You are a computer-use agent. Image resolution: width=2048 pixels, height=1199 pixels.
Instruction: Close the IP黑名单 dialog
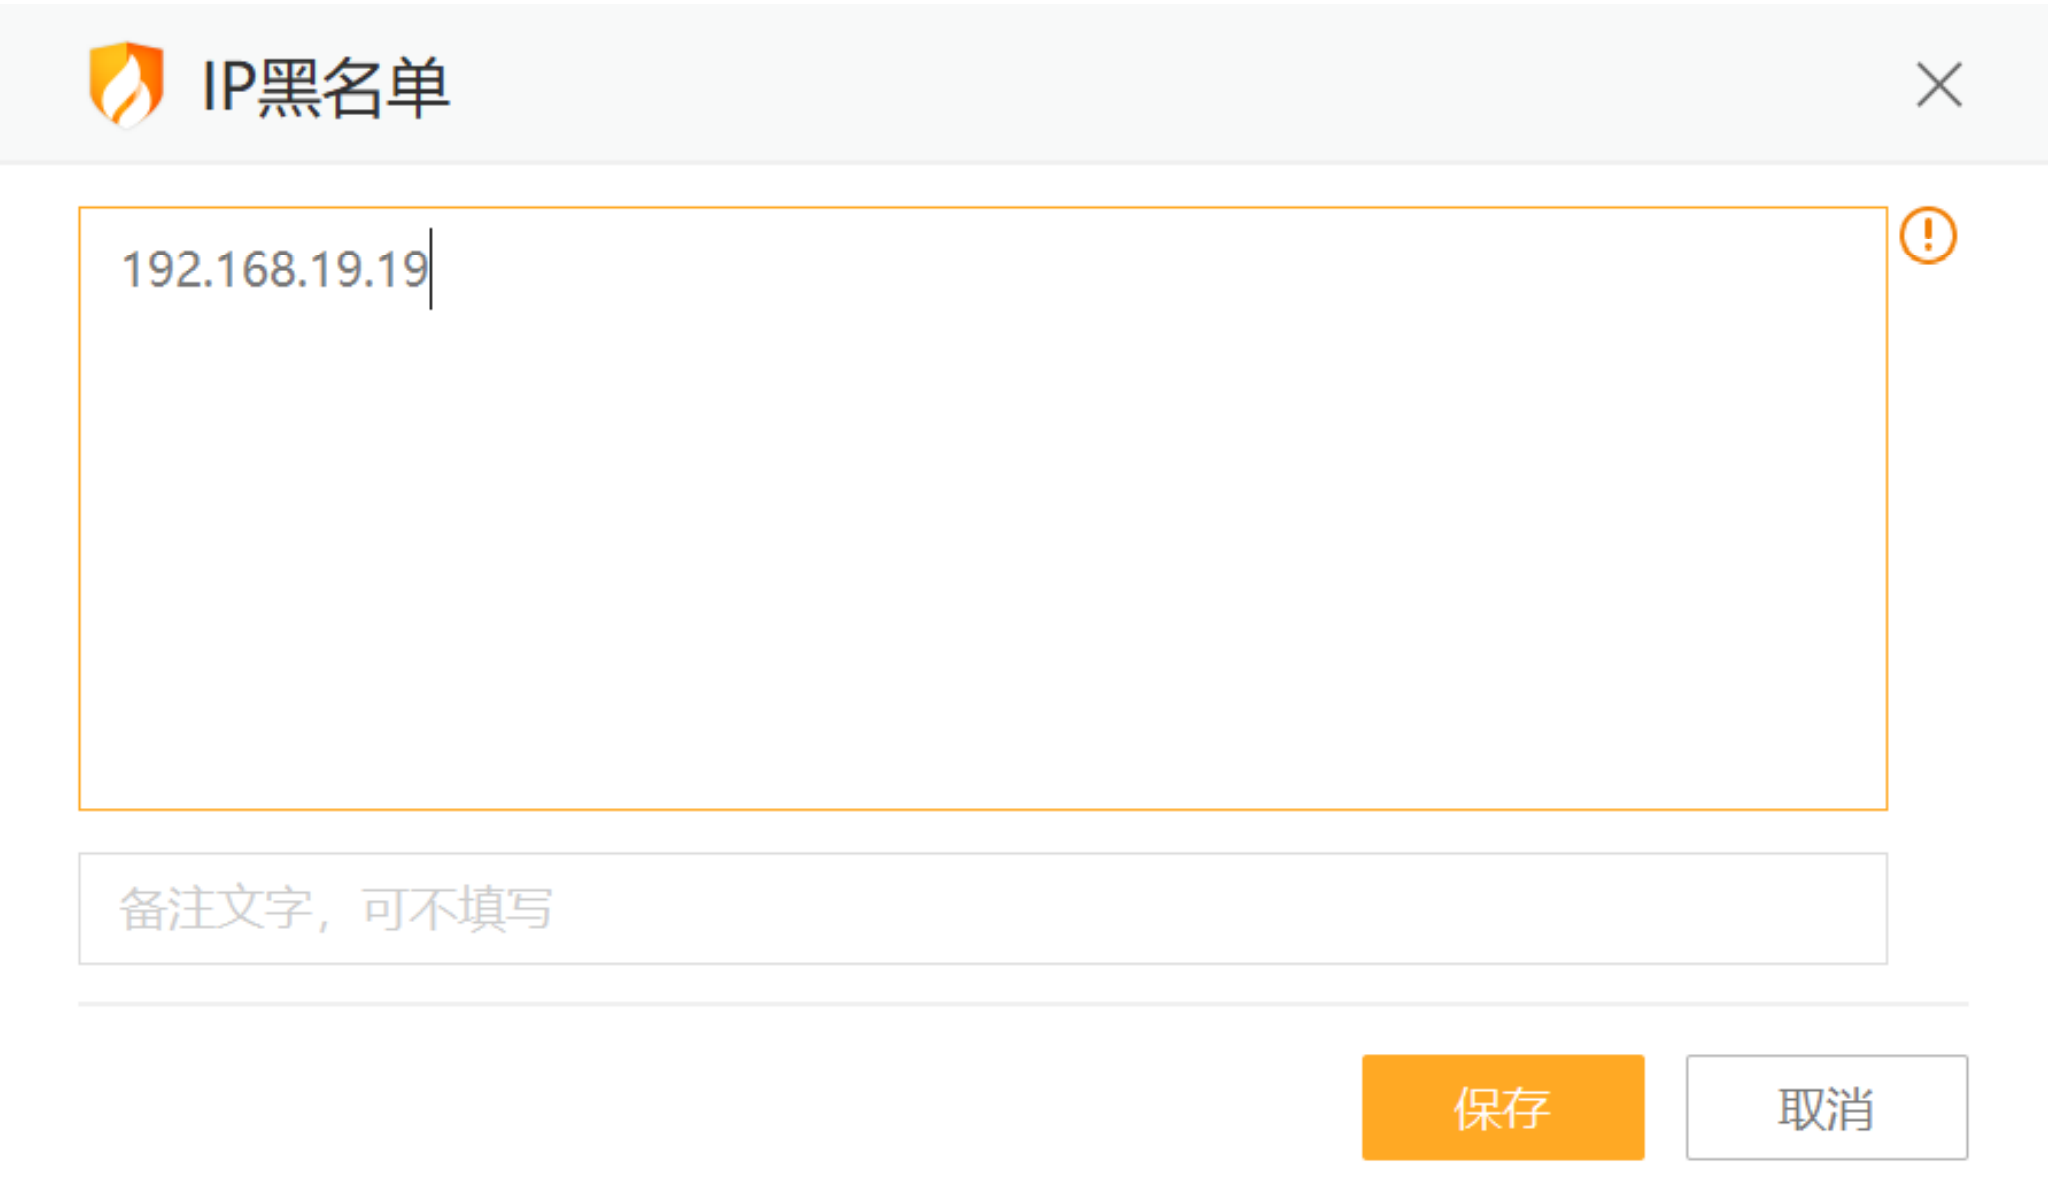tap(1939, 84)
